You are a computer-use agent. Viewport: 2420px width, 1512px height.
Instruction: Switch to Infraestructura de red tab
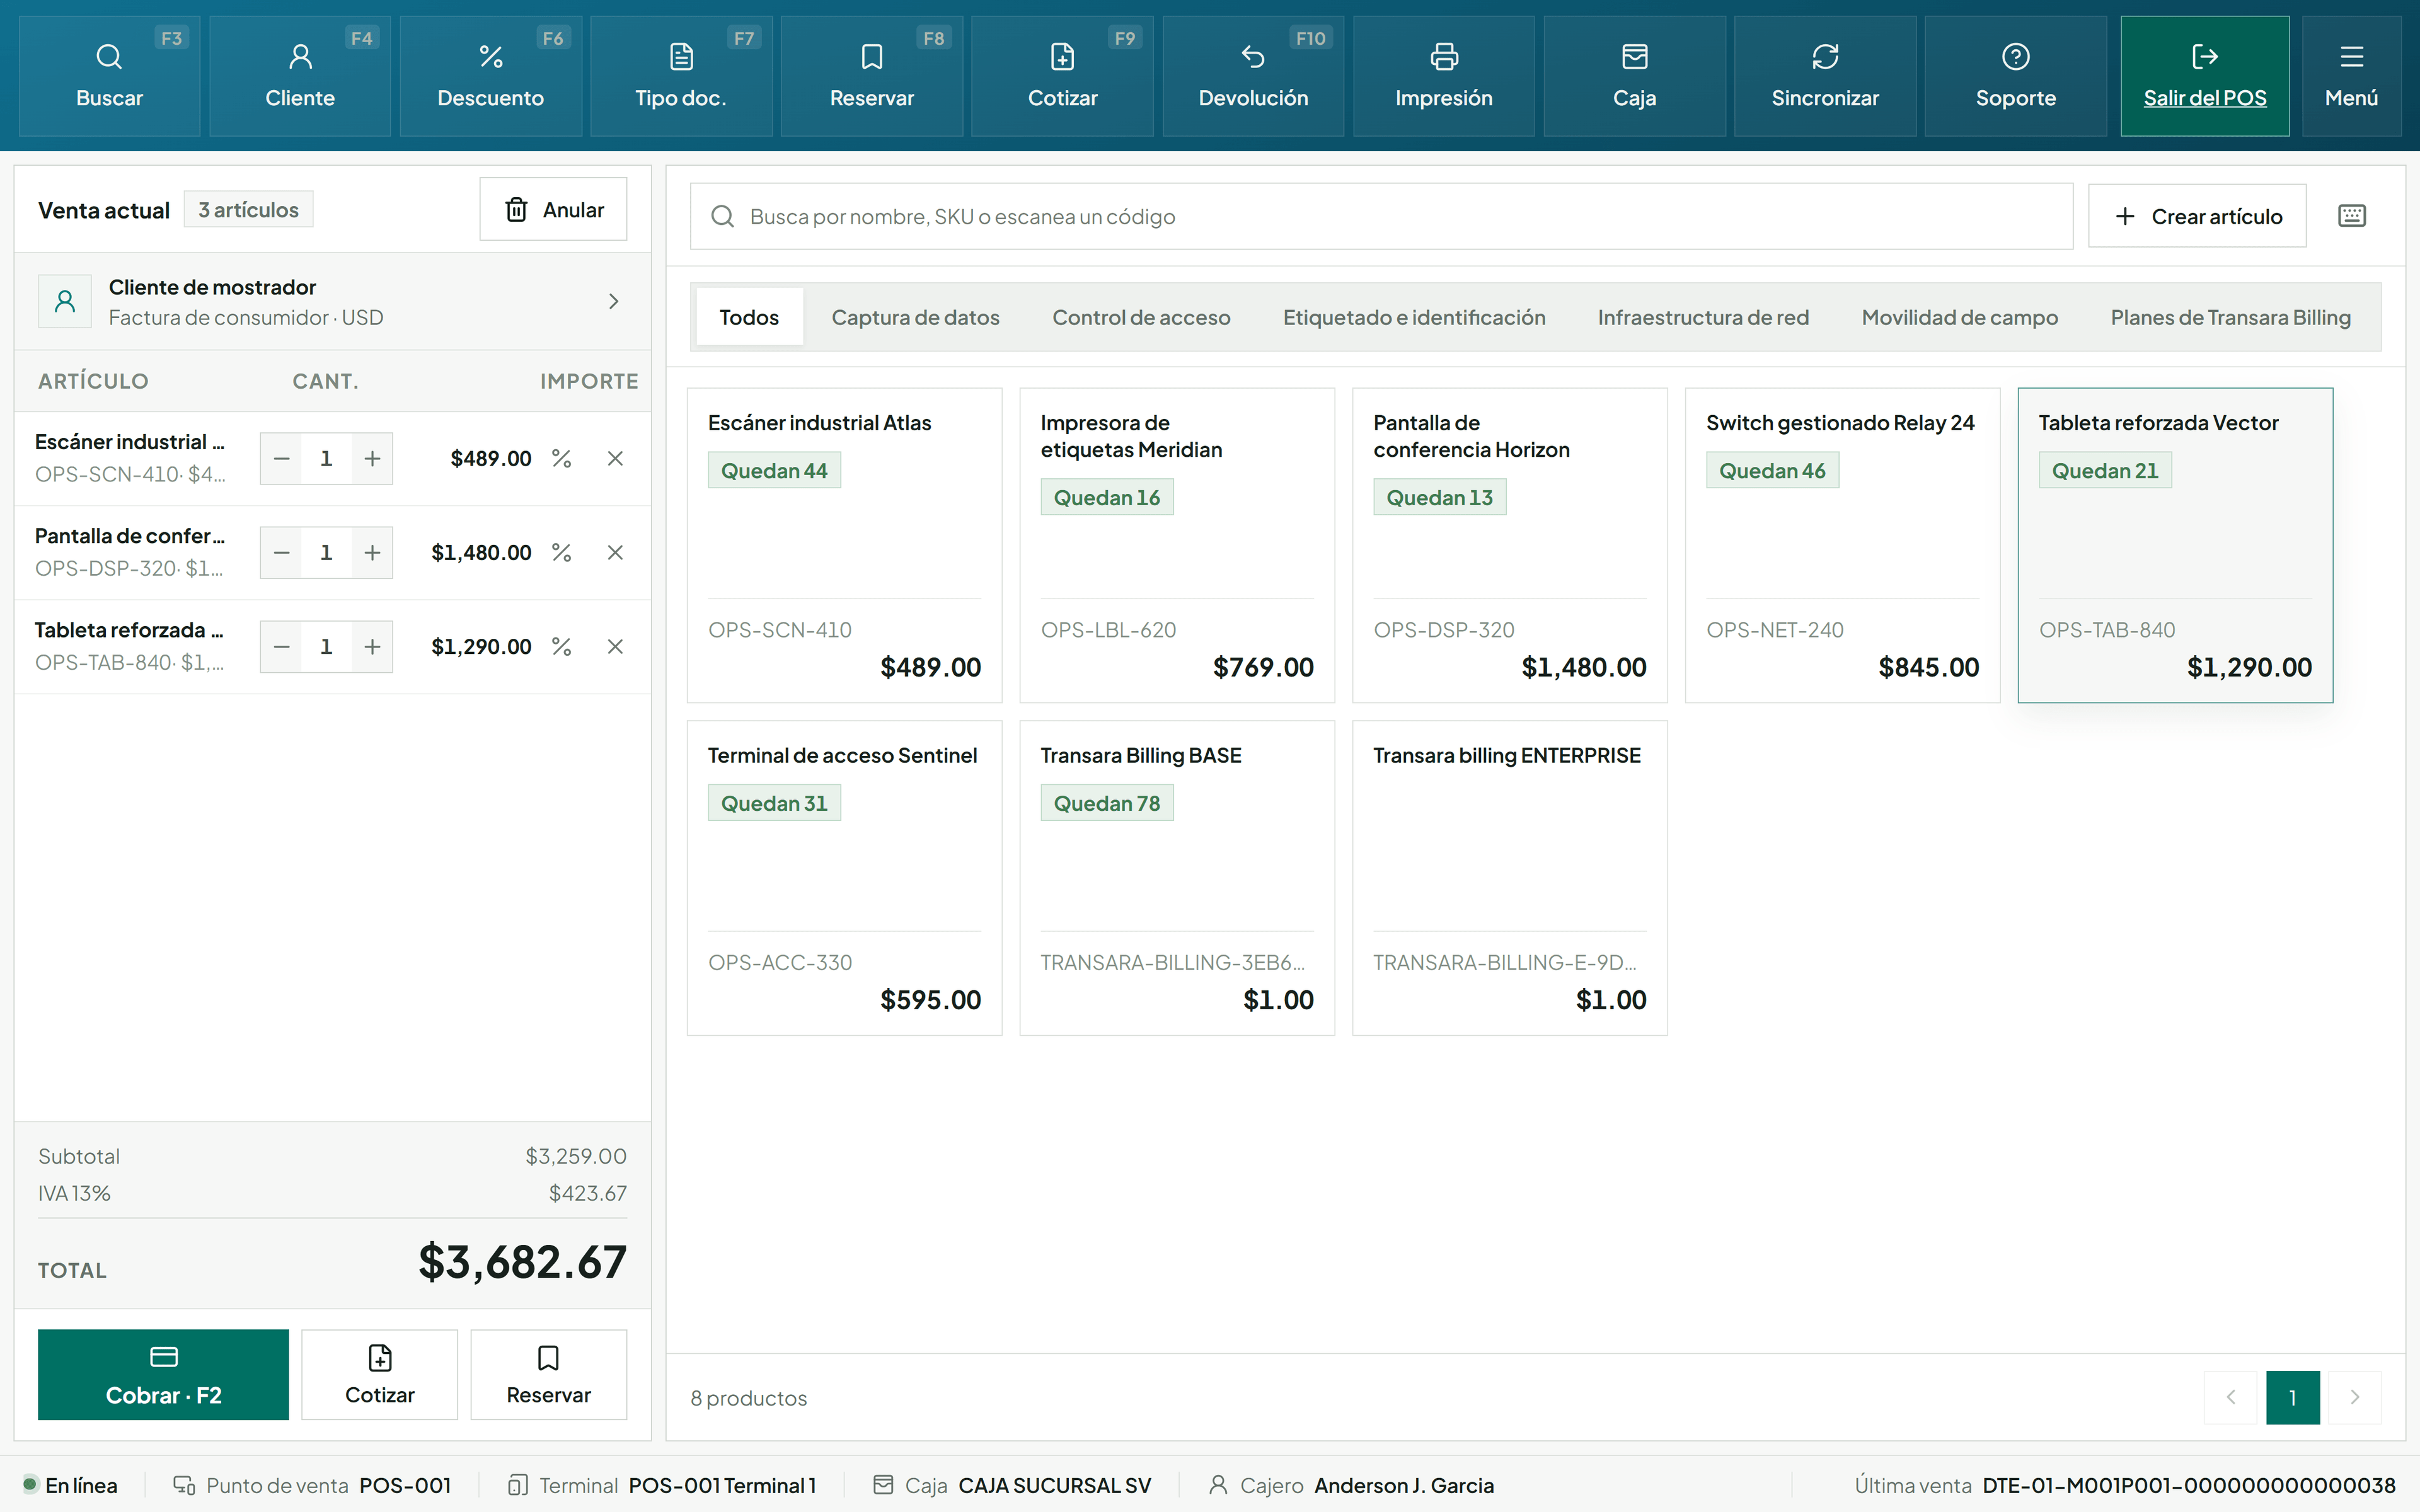[1703, 317]
